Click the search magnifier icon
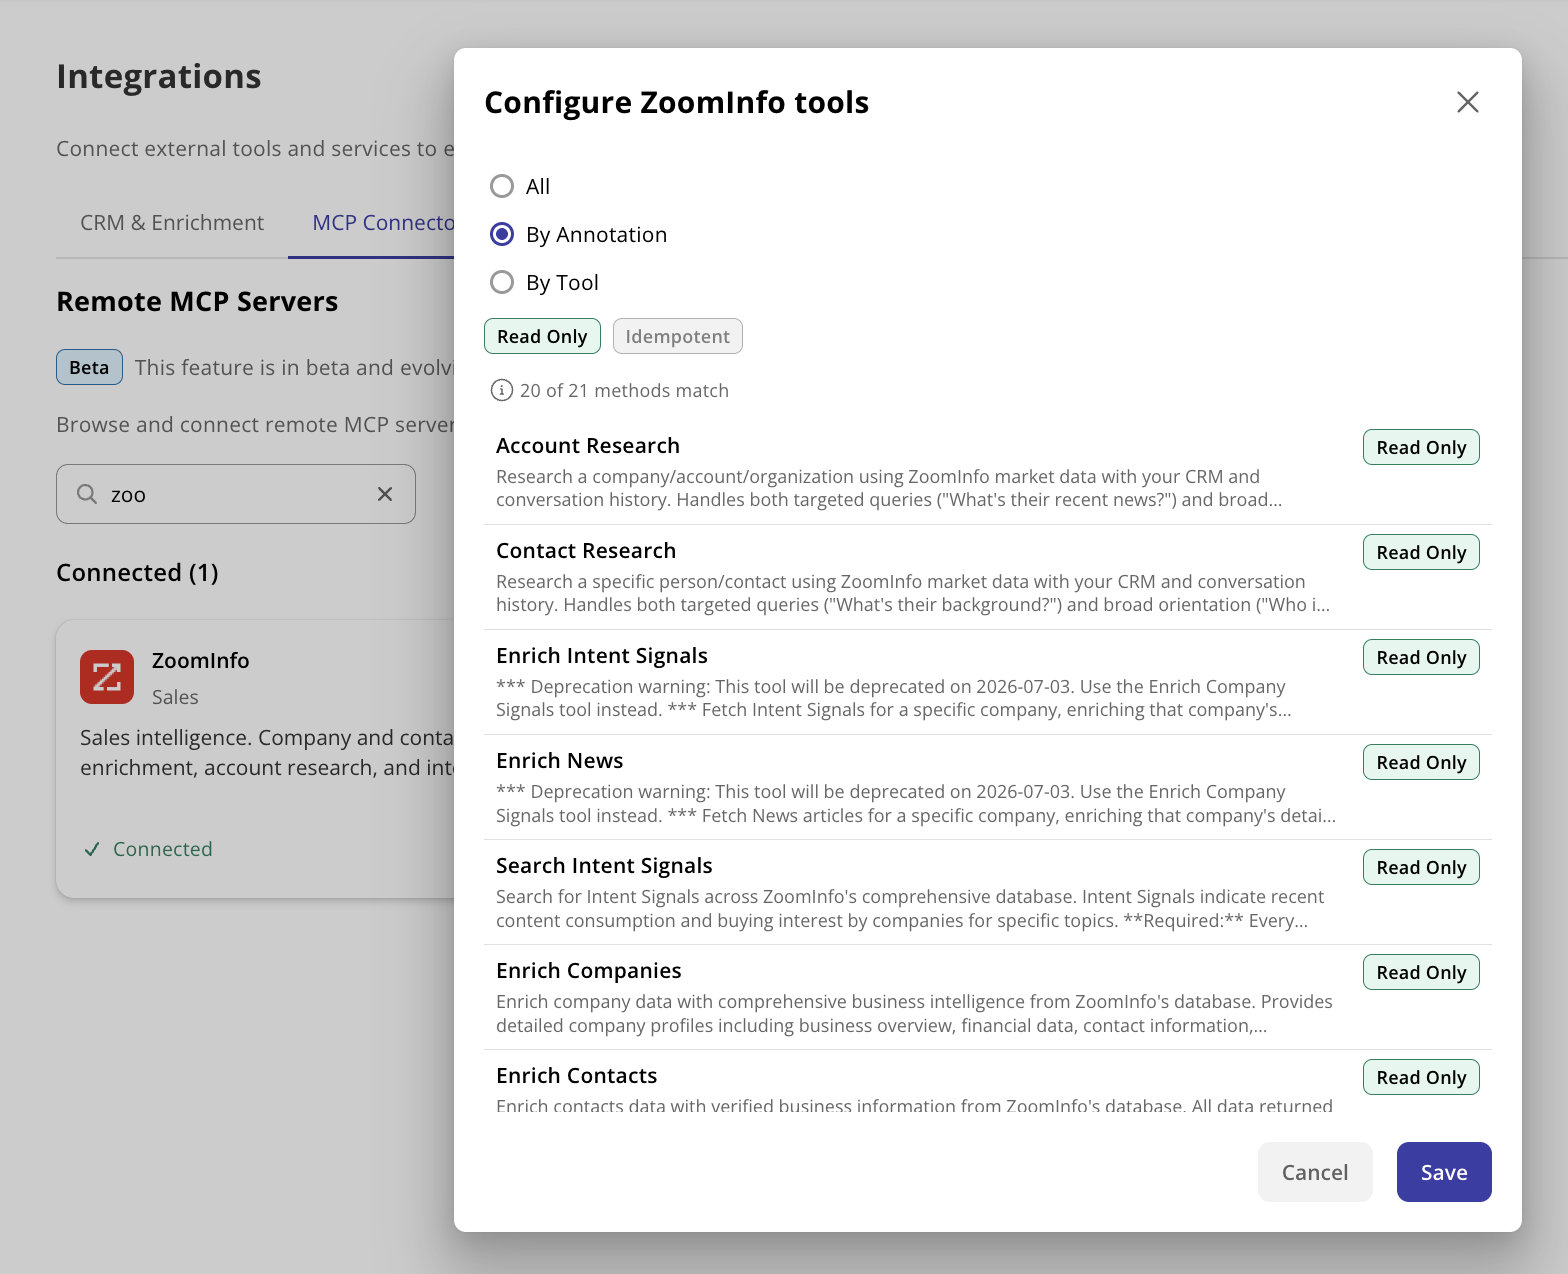The image size is (1568, 1274). click(x=87, y=494)
